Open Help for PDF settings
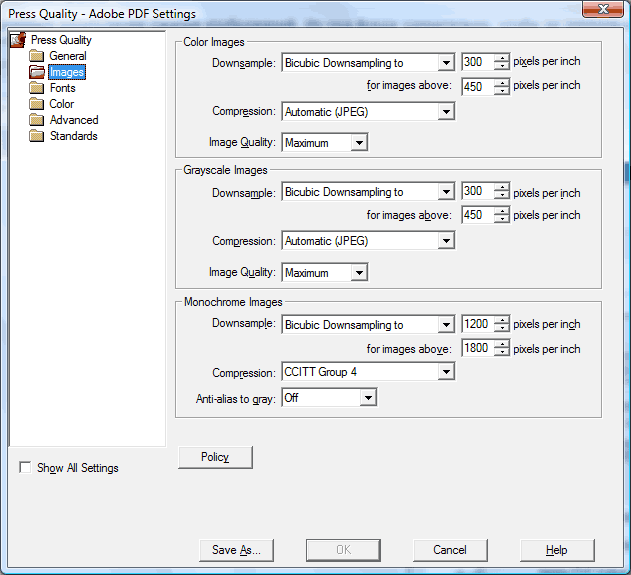631x575 pixels. pos(557,550)
